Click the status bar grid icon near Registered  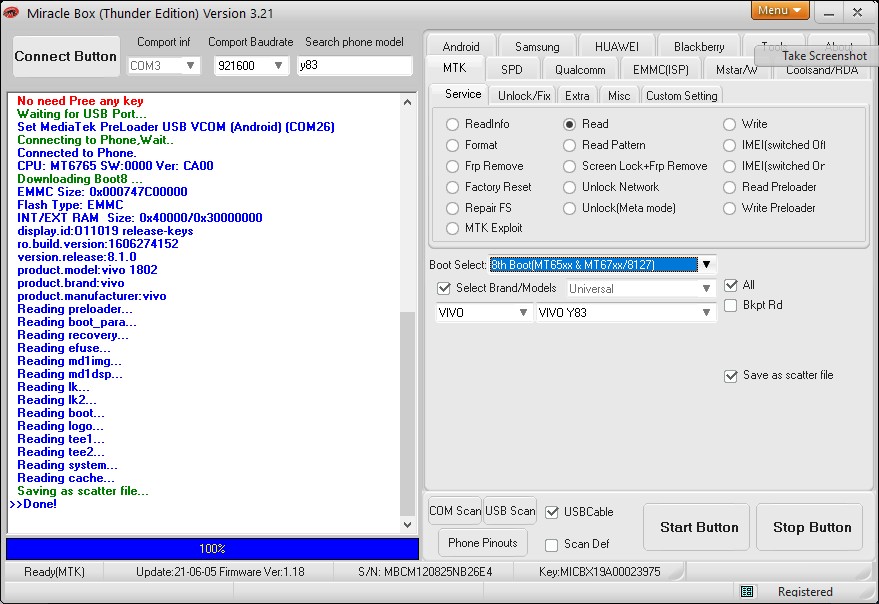click(x=747, y=591)
